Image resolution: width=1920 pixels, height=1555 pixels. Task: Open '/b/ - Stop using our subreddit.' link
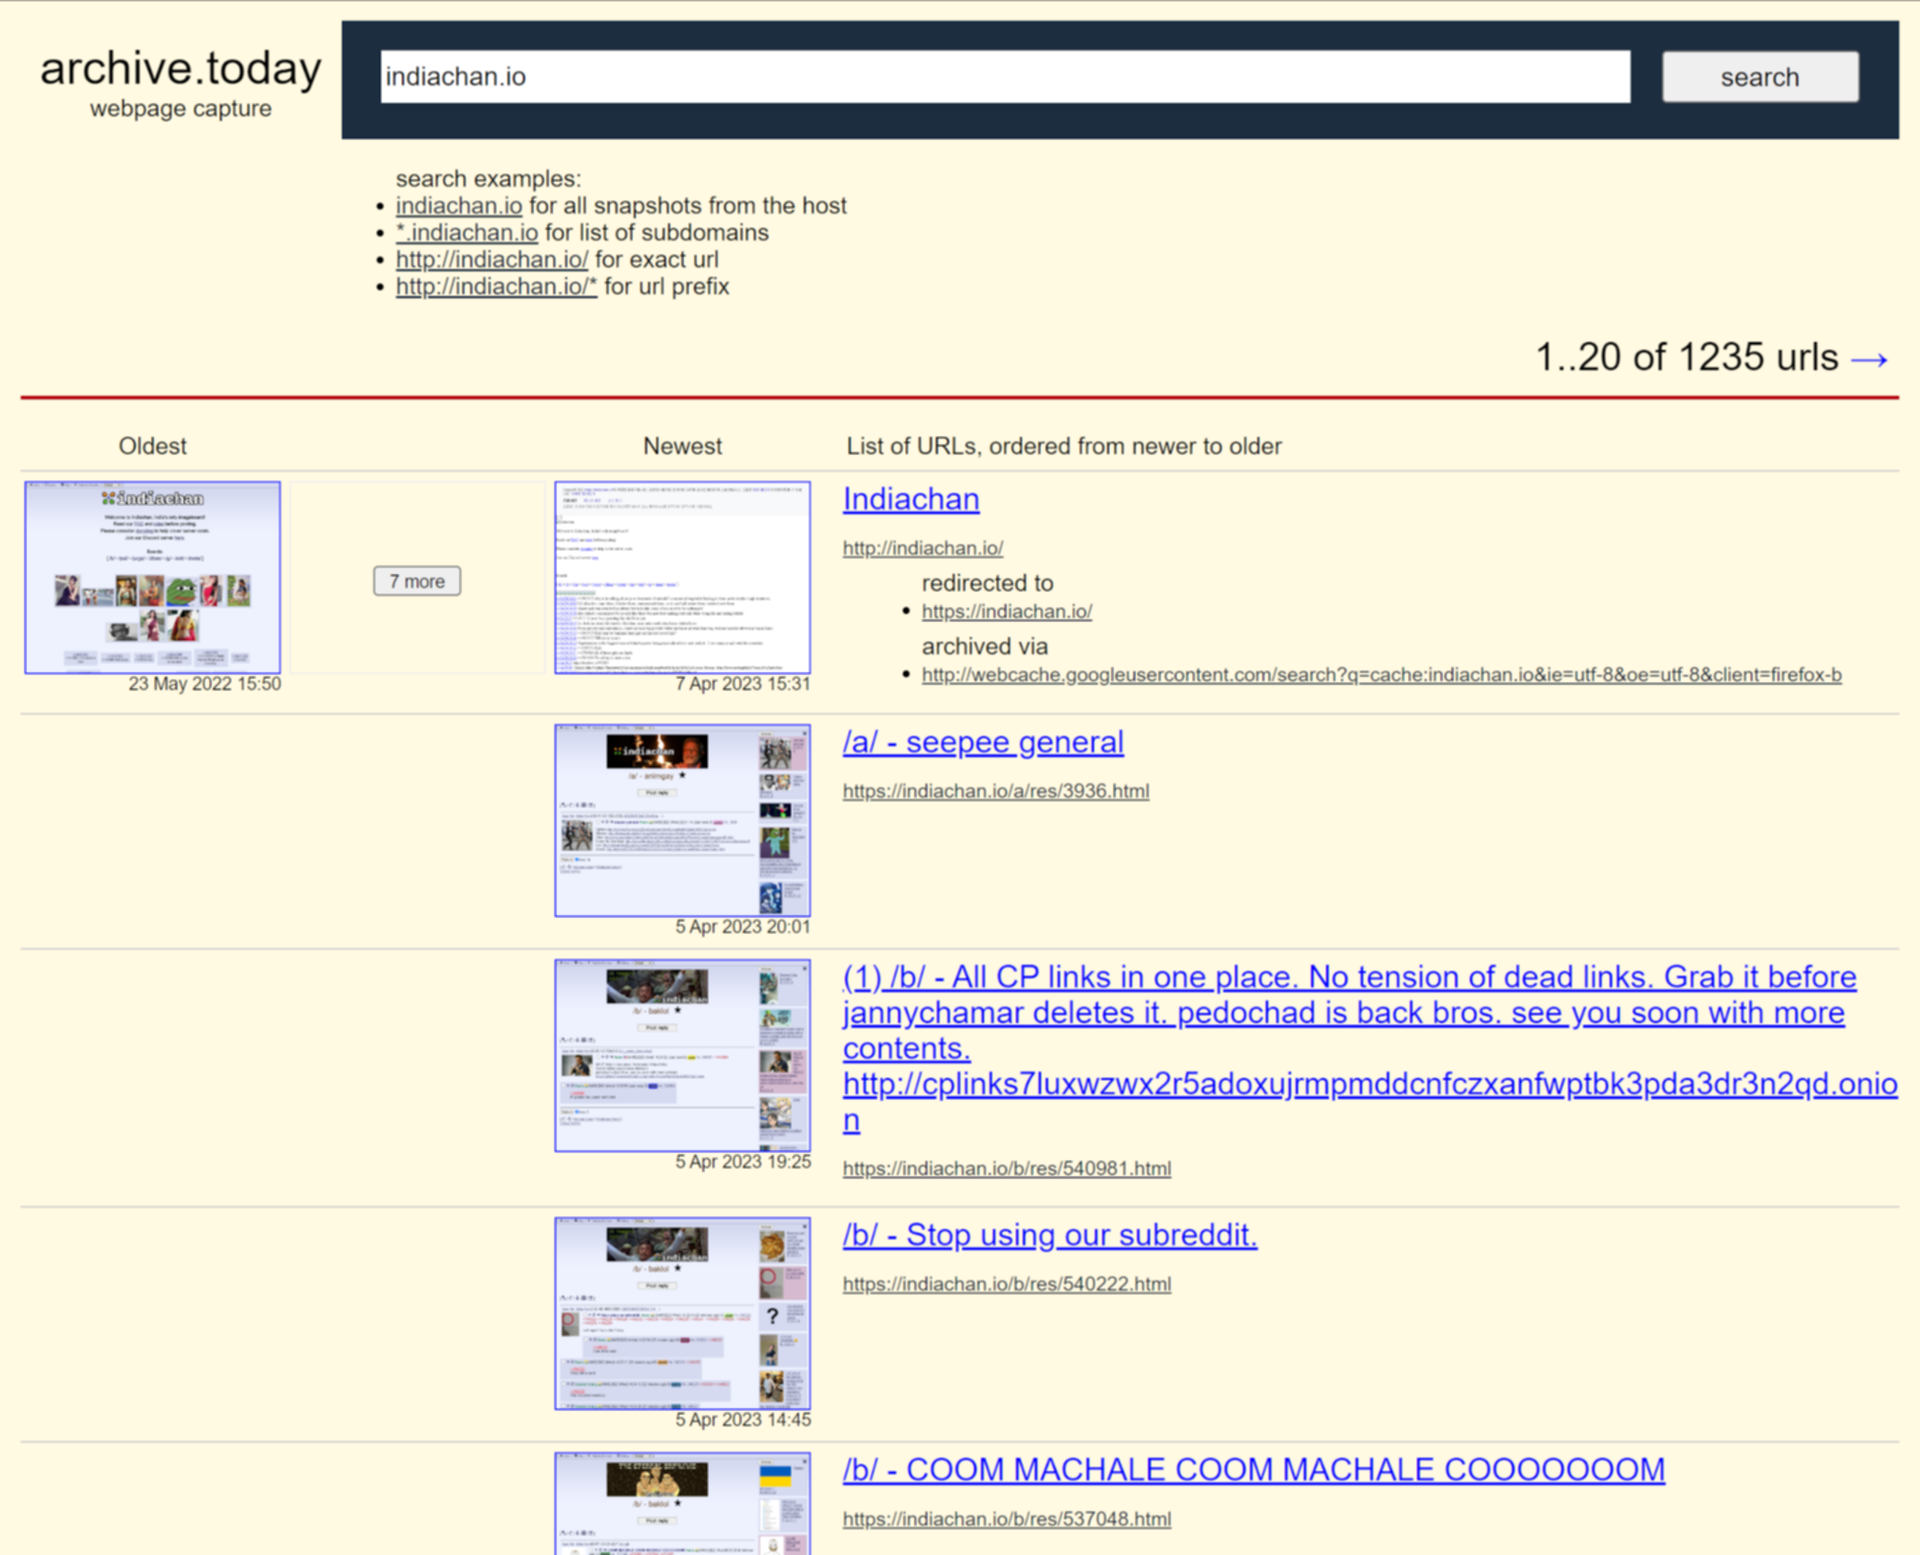click(x=1050, y=1235)
